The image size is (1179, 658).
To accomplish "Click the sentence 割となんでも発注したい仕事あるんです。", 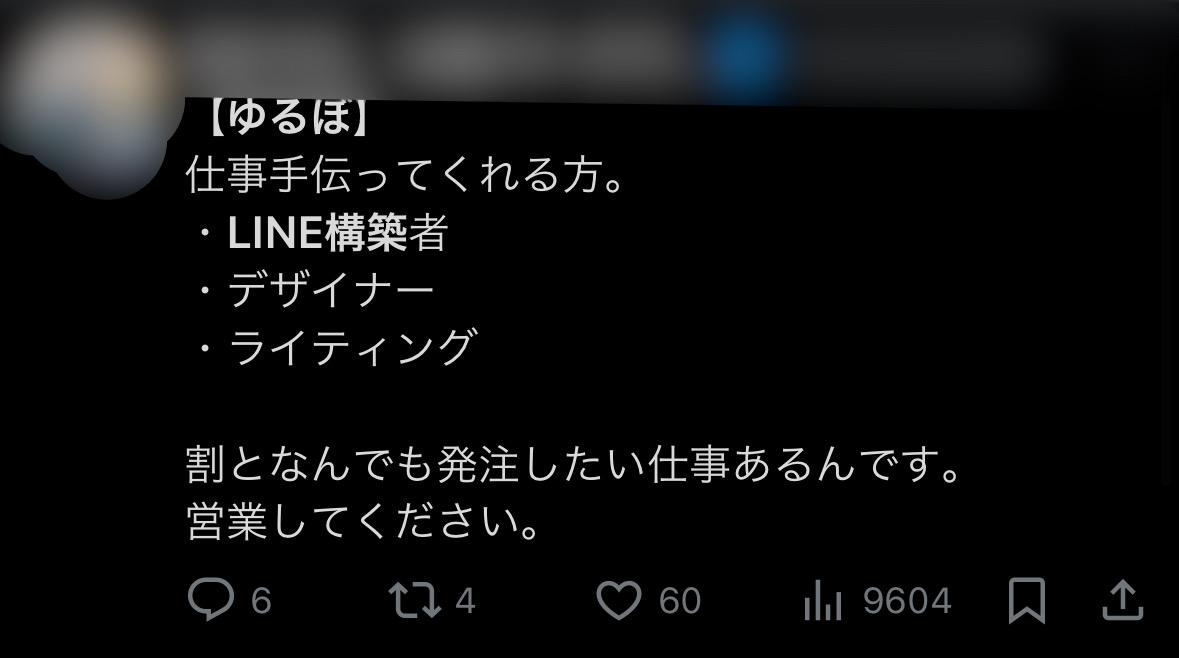I will (574, 463).
